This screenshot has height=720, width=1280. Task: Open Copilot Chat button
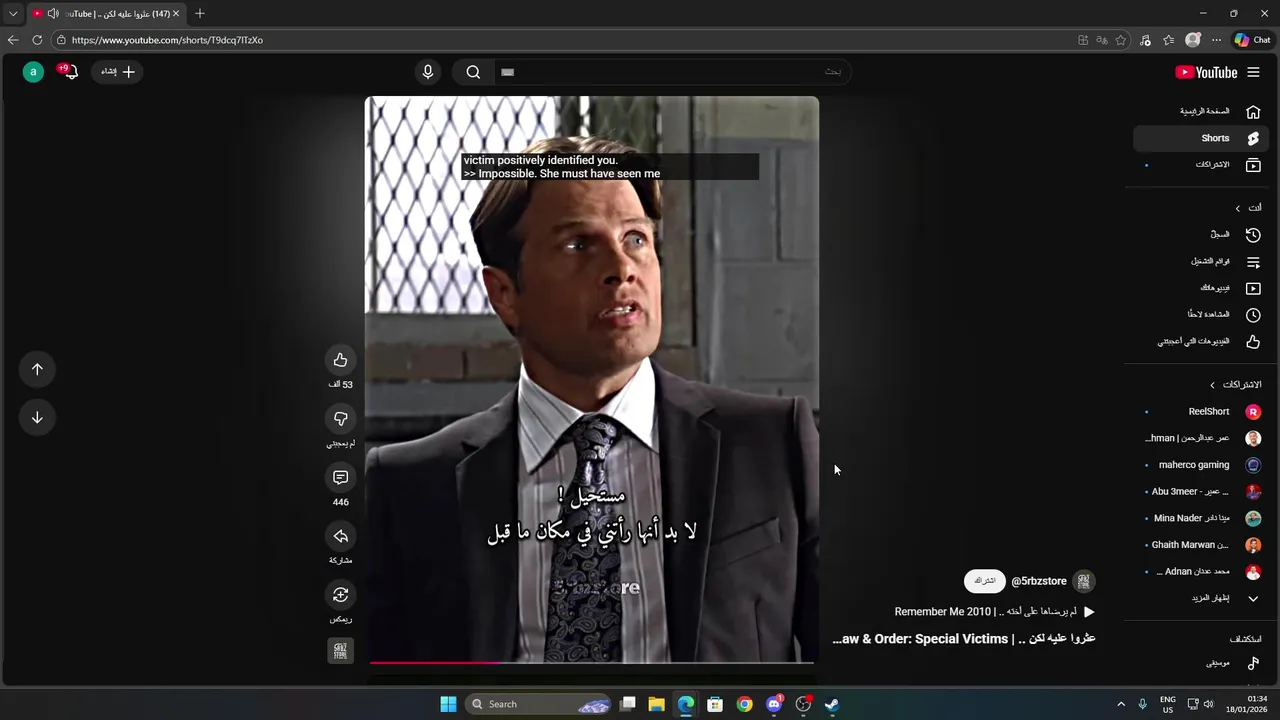(1252, 40)
